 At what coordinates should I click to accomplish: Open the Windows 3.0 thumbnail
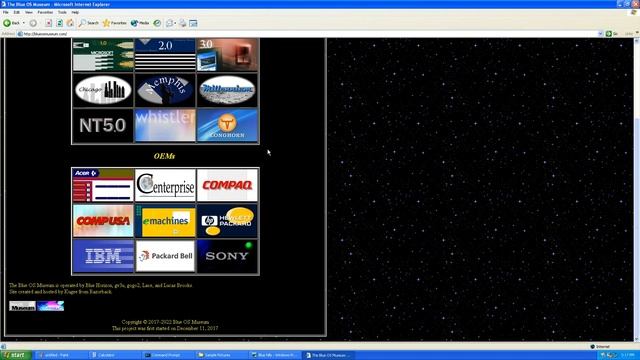[227, 55]
